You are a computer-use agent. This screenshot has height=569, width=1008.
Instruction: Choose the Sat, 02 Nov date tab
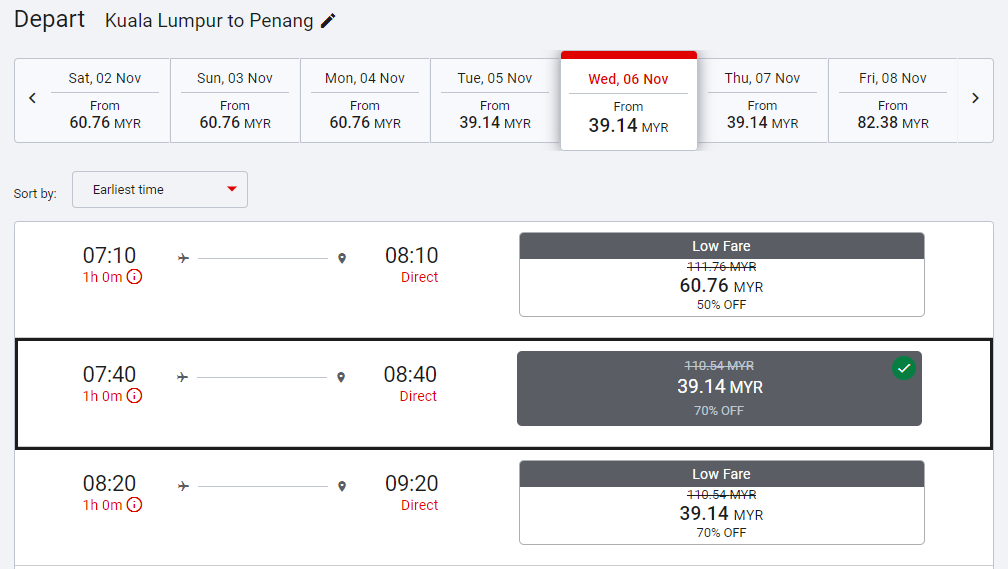105,100
